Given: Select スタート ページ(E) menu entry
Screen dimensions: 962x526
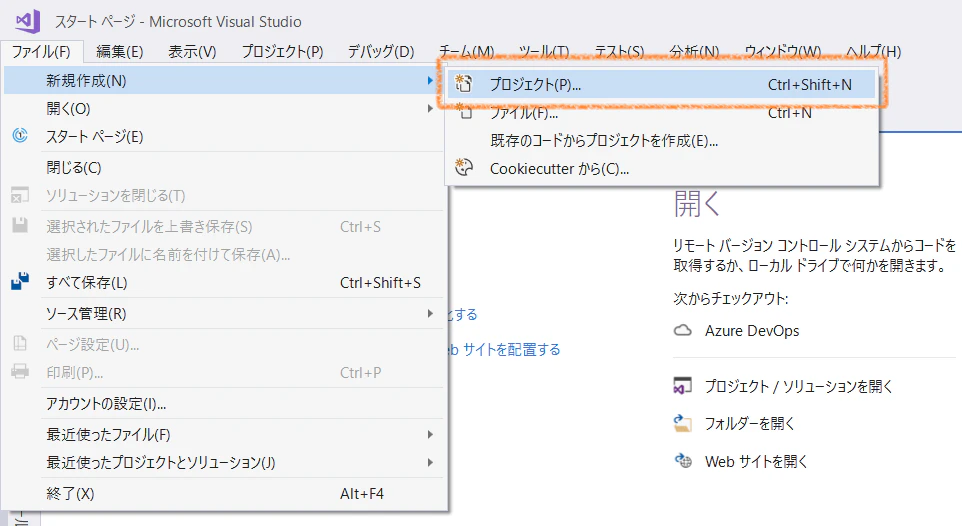Looking at the screenshot, I should (223, 136).
